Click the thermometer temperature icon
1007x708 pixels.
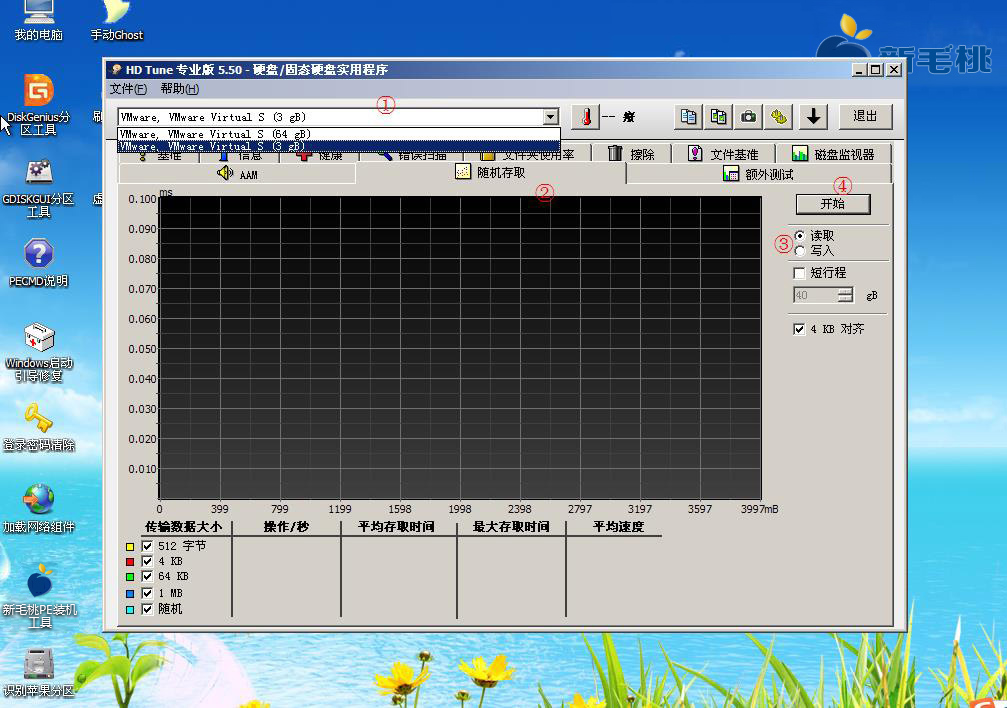coord(586,117)
